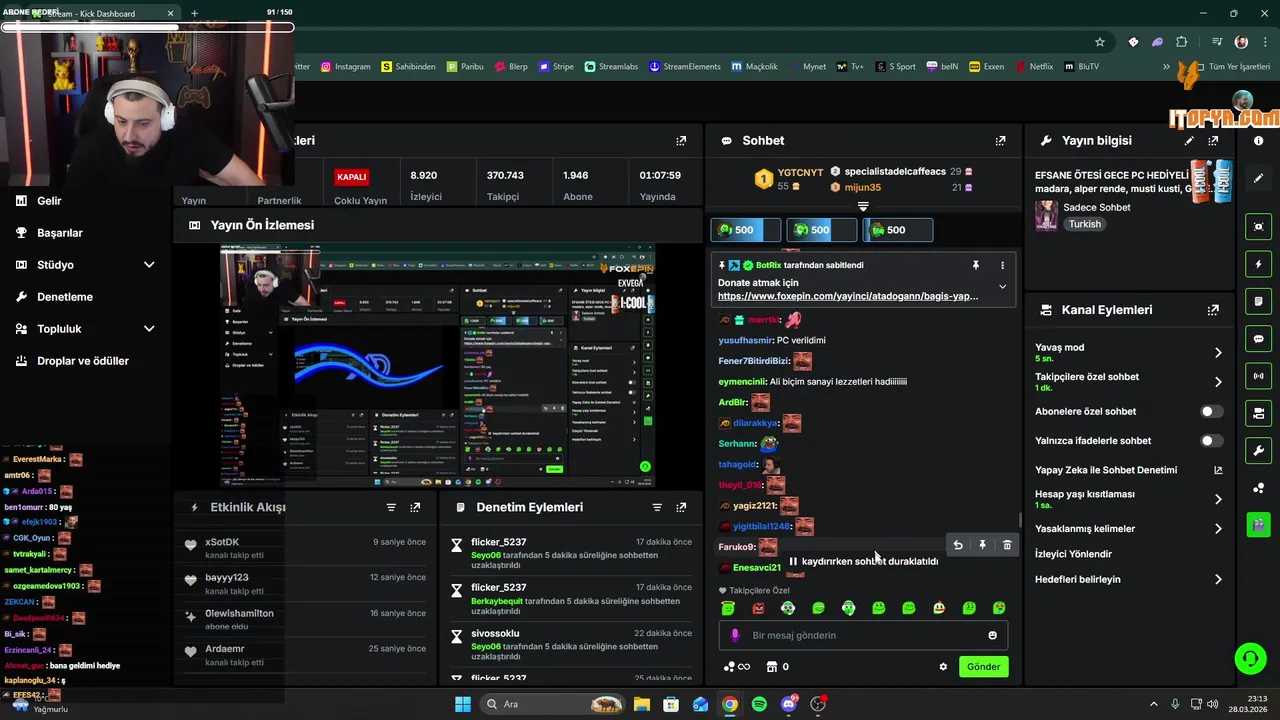The width and height of the screenshot is (1280, 720).
Task: Click the KAPALI multistream badge
Action: point(352,177)
